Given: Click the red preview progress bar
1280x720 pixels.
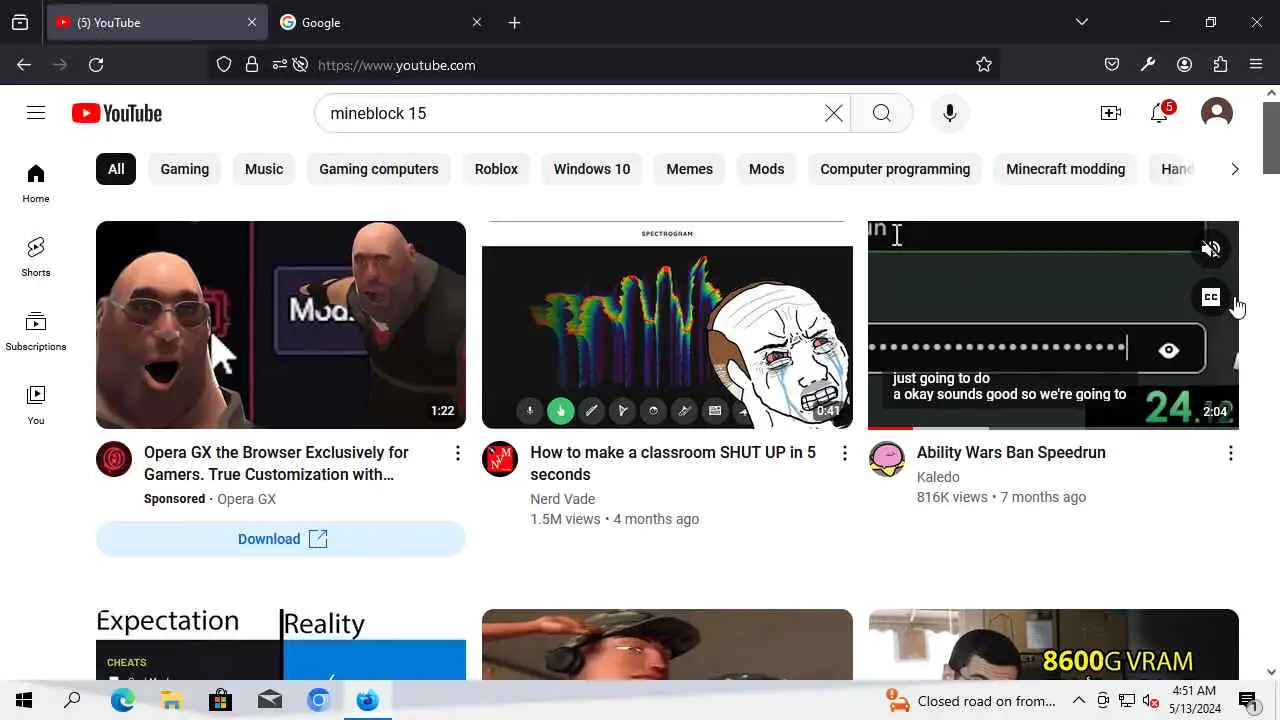Looking at the screenshot, I should pos(890,427).
